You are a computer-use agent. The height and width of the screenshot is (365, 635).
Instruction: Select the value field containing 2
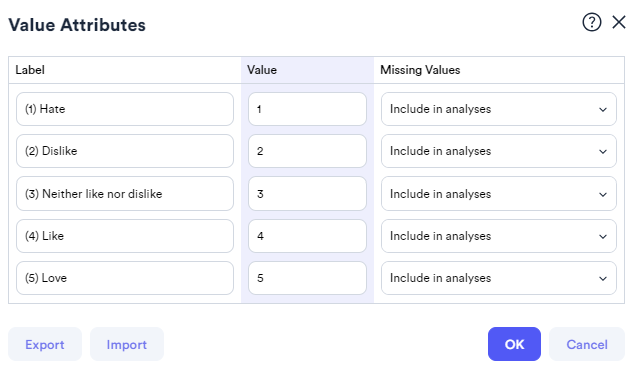(x=307, y=151)
